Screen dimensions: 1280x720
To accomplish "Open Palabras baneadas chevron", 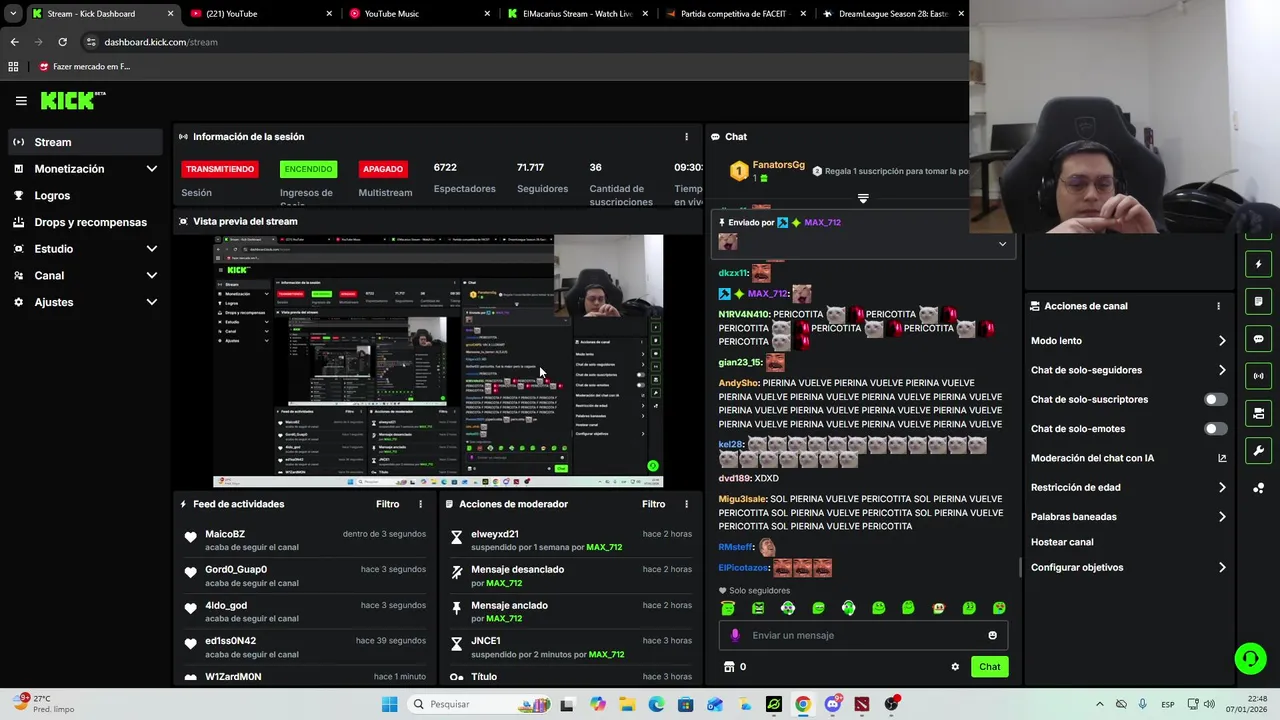I will tap(1222, 517).
